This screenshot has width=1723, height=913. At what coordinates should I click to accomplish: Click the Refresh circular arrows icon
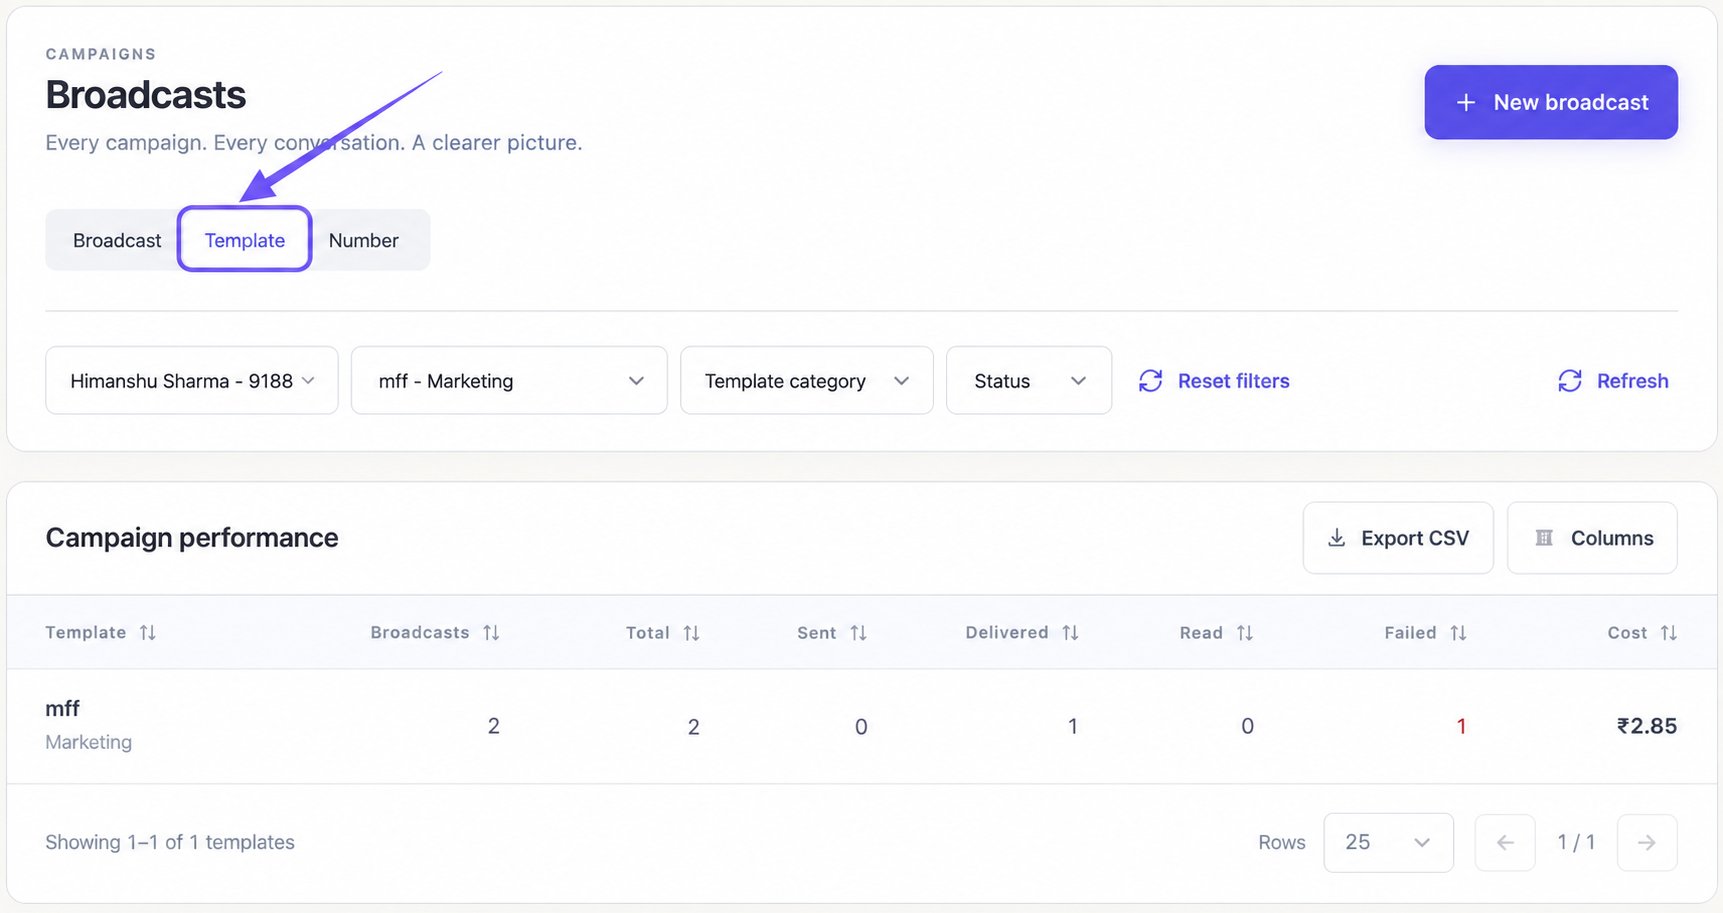click(1570, 381)
